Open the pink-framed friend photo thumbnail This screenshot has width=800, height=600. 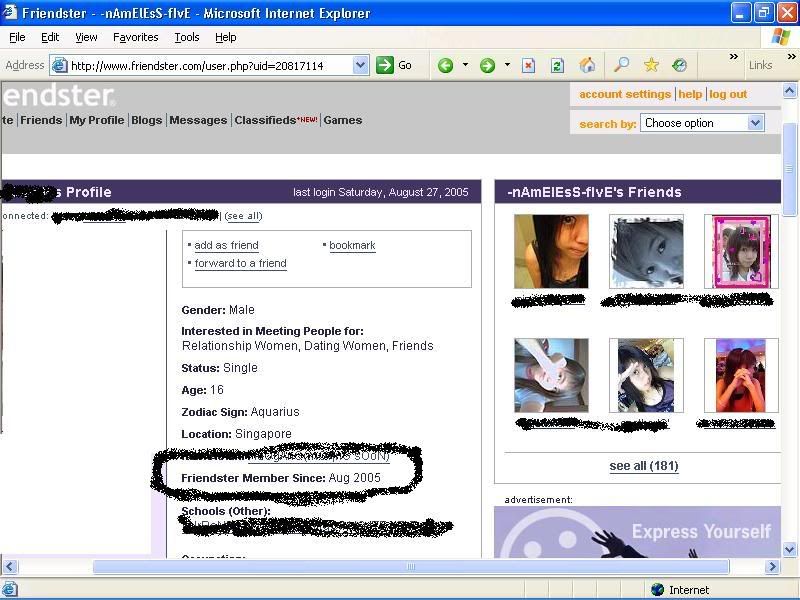coord(741,252)
